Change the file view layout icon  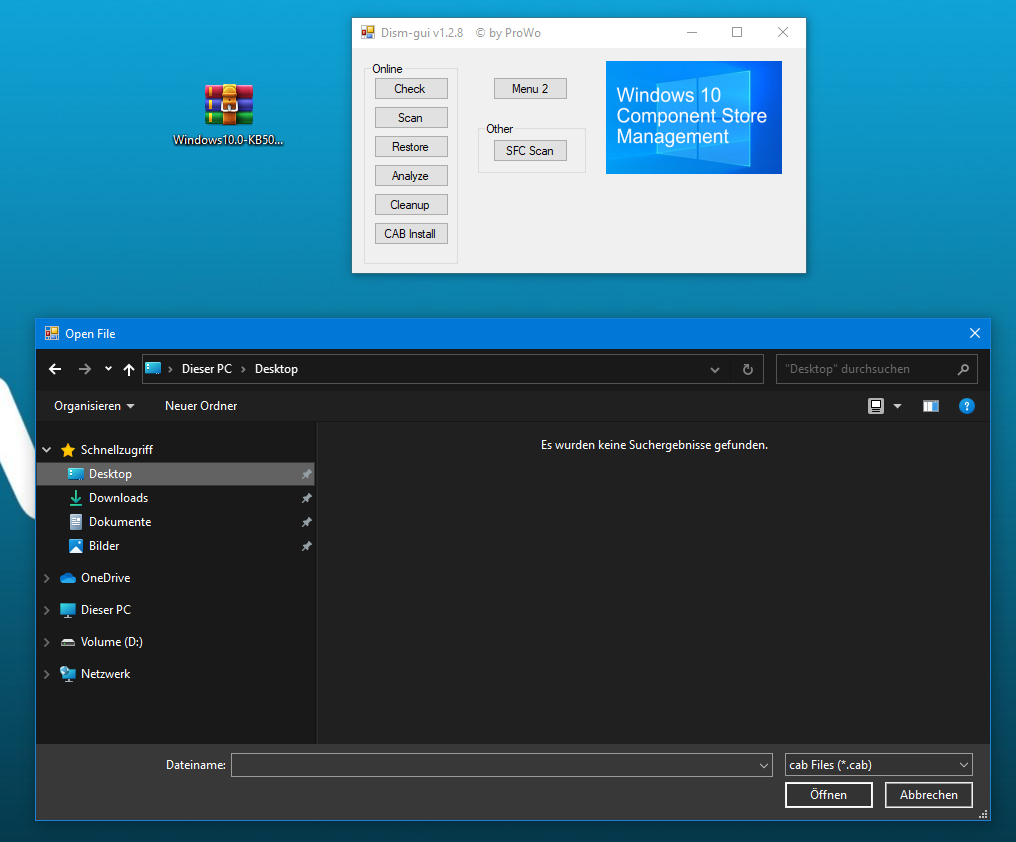point(876,406)
